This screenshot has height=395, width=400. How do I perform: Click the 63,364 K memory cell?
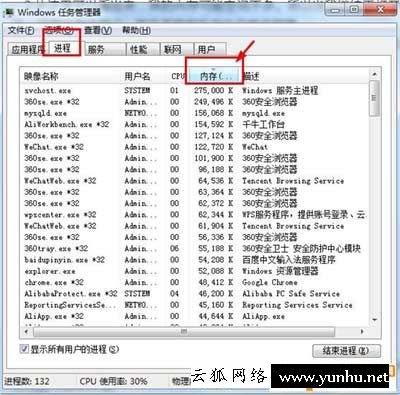(x=216, y=192)
